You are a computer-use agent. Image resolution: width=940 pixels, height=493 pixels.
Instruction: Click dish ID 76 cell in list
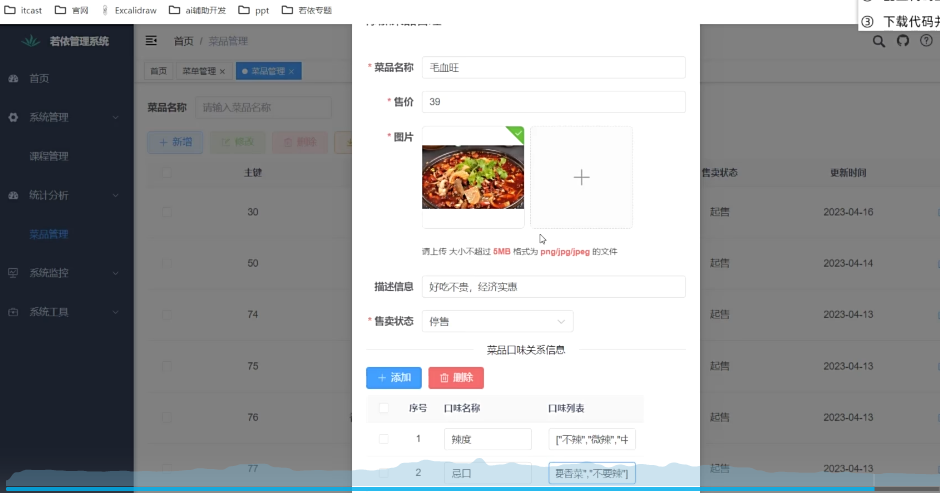click(x=253, y=417)
